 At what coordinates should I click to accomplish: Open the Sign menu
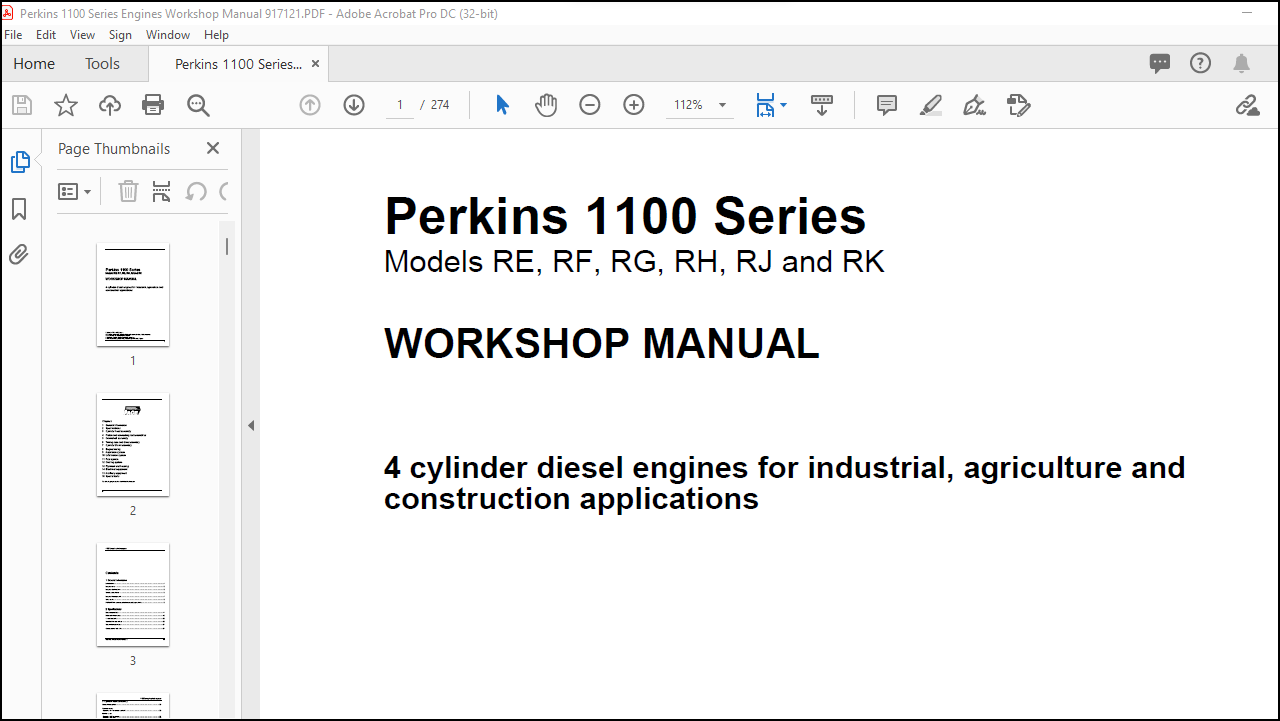[x=120, y=34]
